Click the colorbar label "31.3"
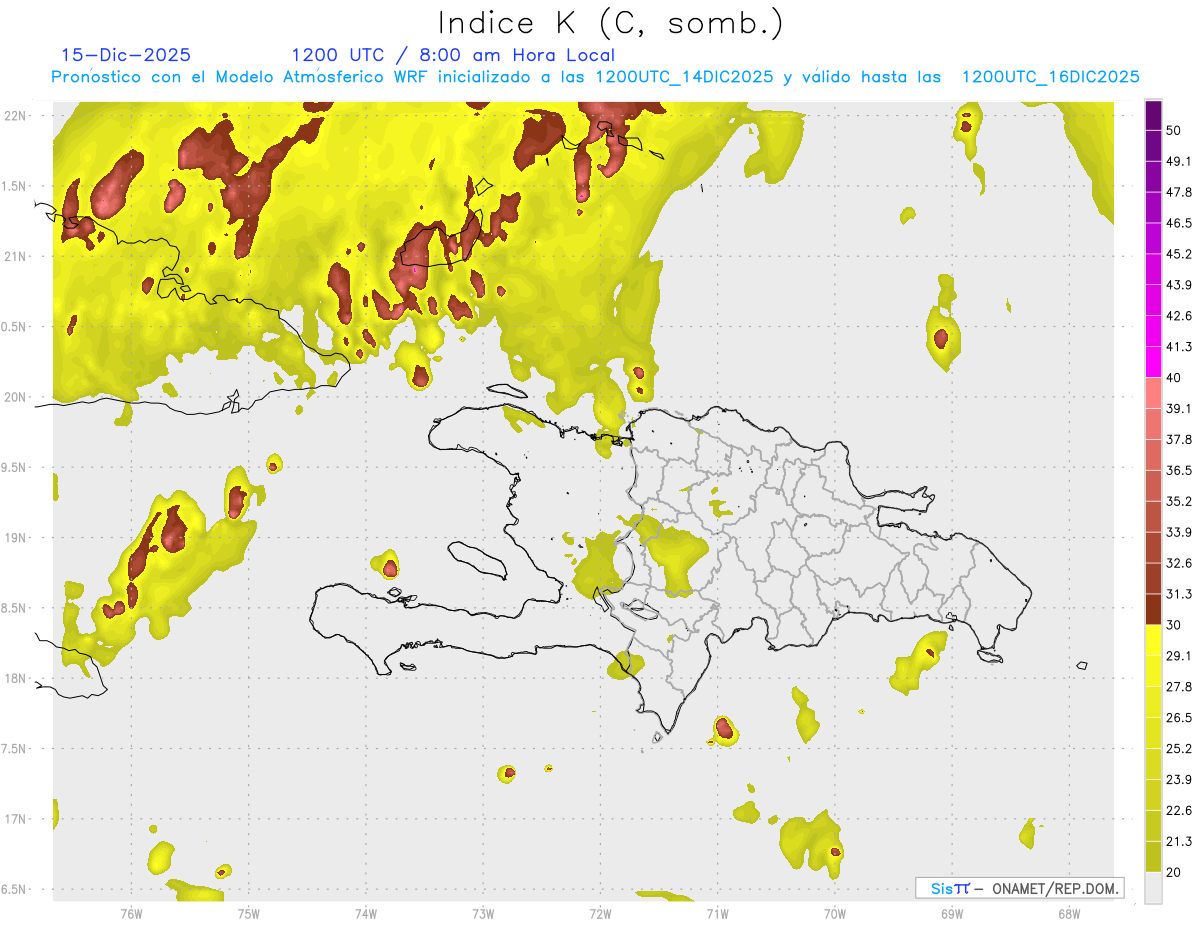The width and height of the screenshot is (1200, 927). (1179, 594)
